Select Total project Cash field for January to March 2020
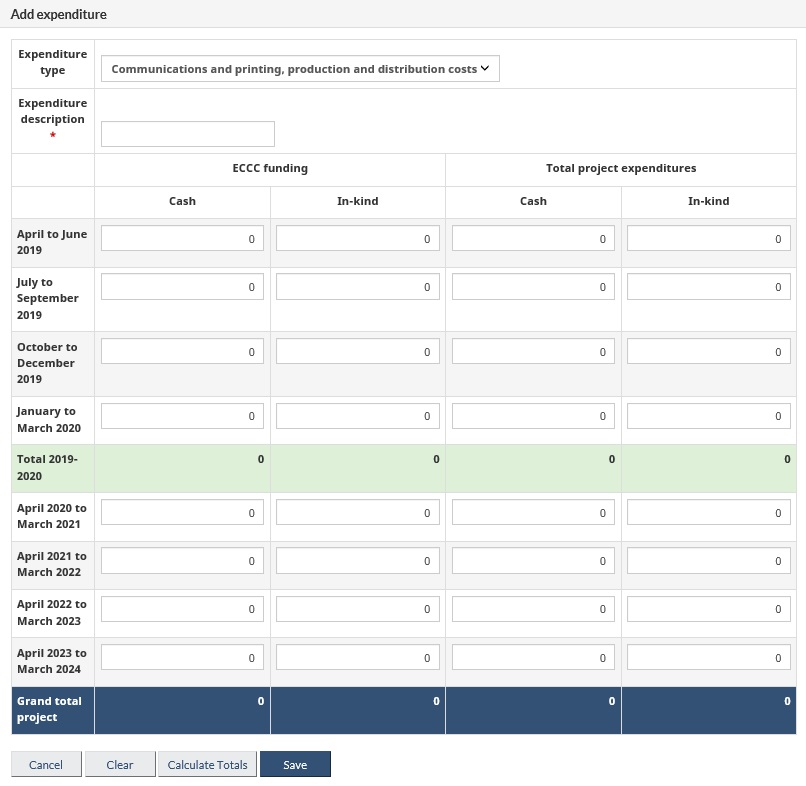The image size is (806, 786). (533, 416)
